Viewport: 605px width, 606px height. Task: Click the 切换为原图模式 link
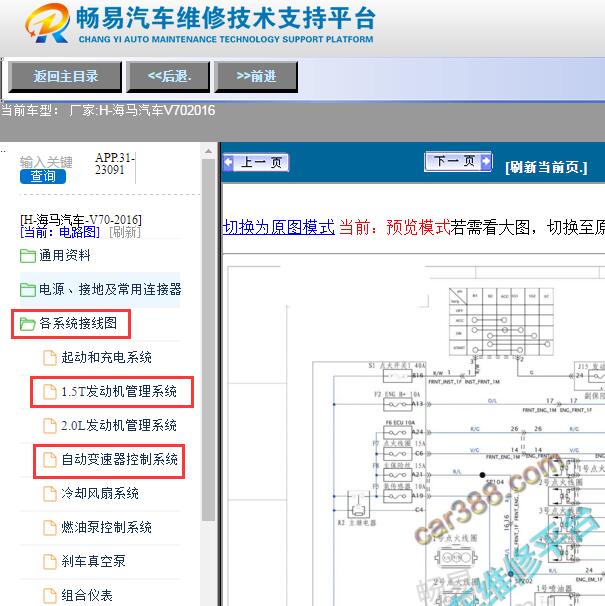click(279, 227)
